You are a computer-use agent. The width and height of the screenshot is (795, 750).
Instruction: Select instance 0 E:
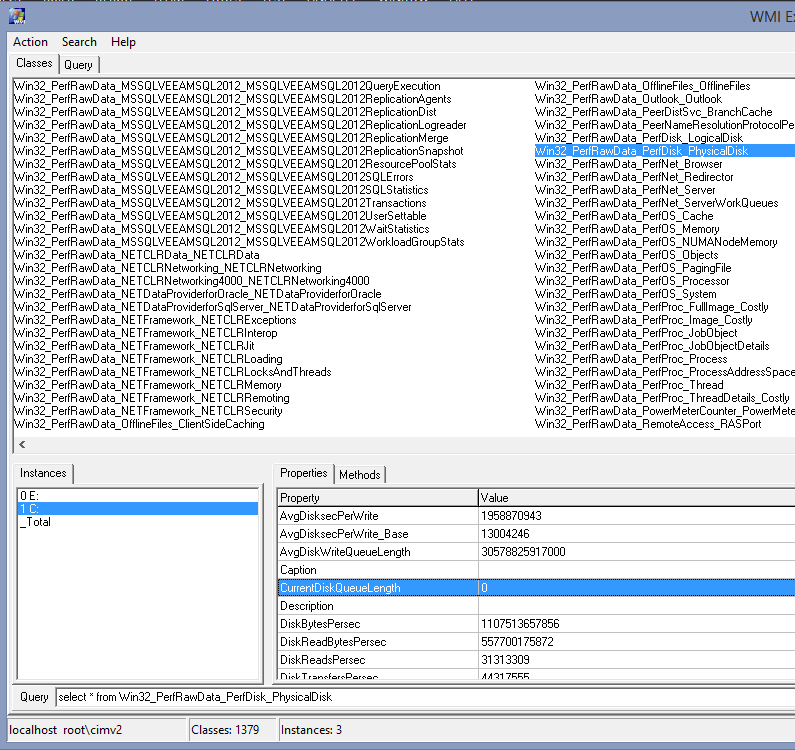pos(137,496)
